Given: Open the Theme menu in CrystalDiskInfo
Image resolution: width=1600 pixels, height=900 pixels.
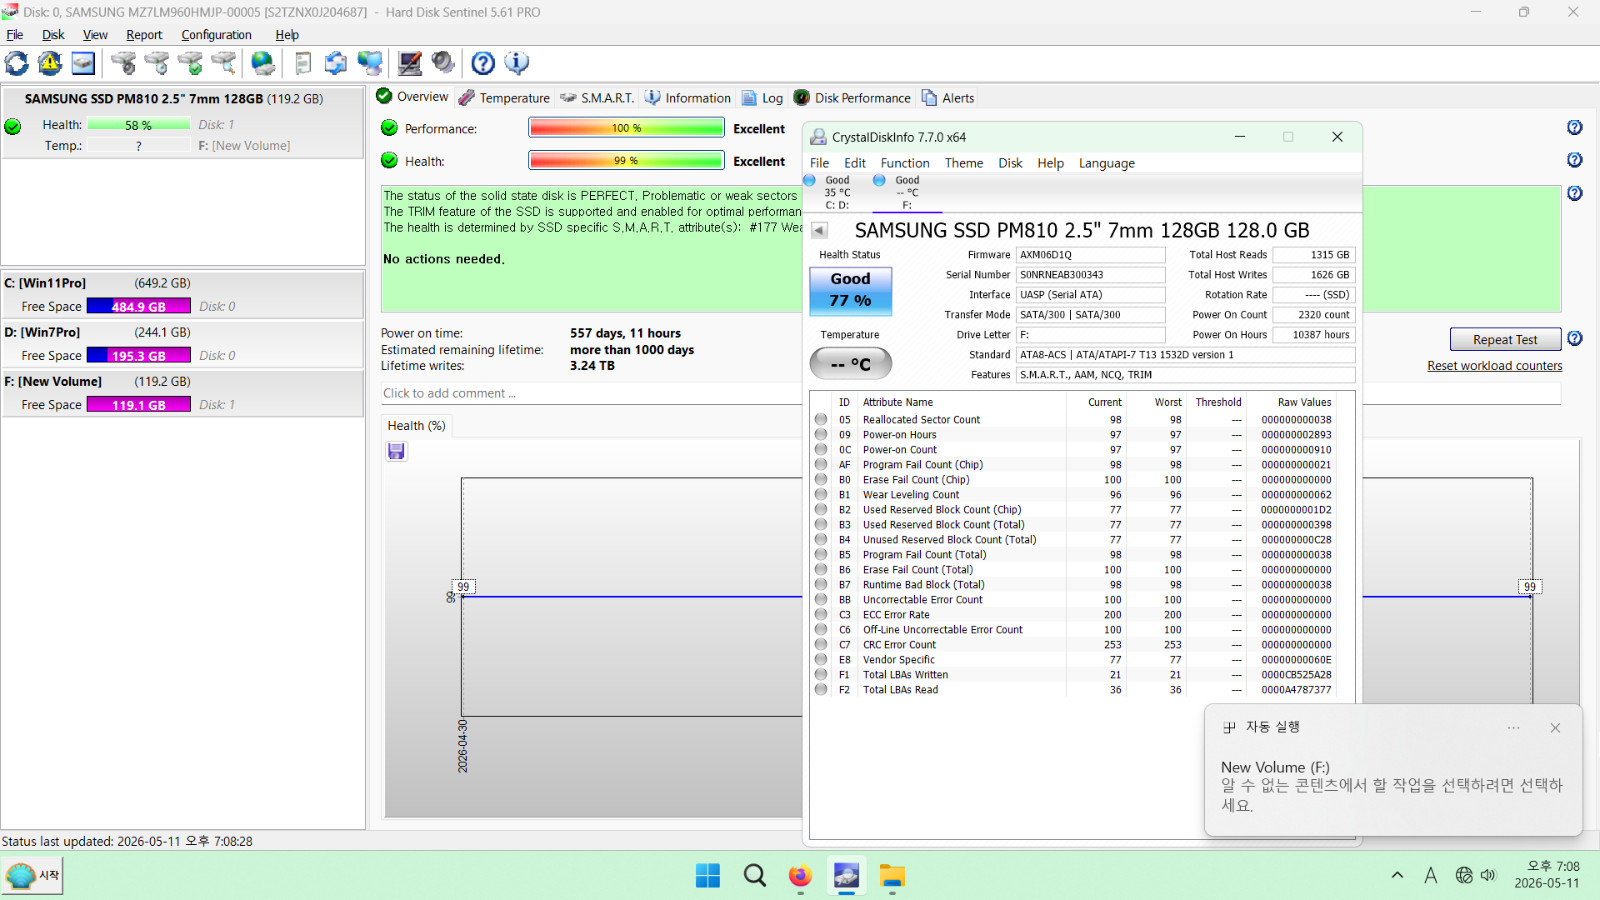Looking at the screenshot, I should tap(964, 163).
